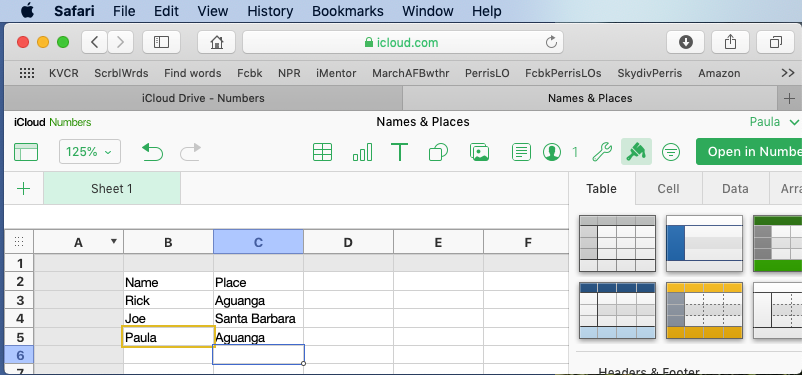Image resolution: width=802 pixels, height=375 pixels.
Task: Select the yellow table style thumbnail
Action: 704,311
